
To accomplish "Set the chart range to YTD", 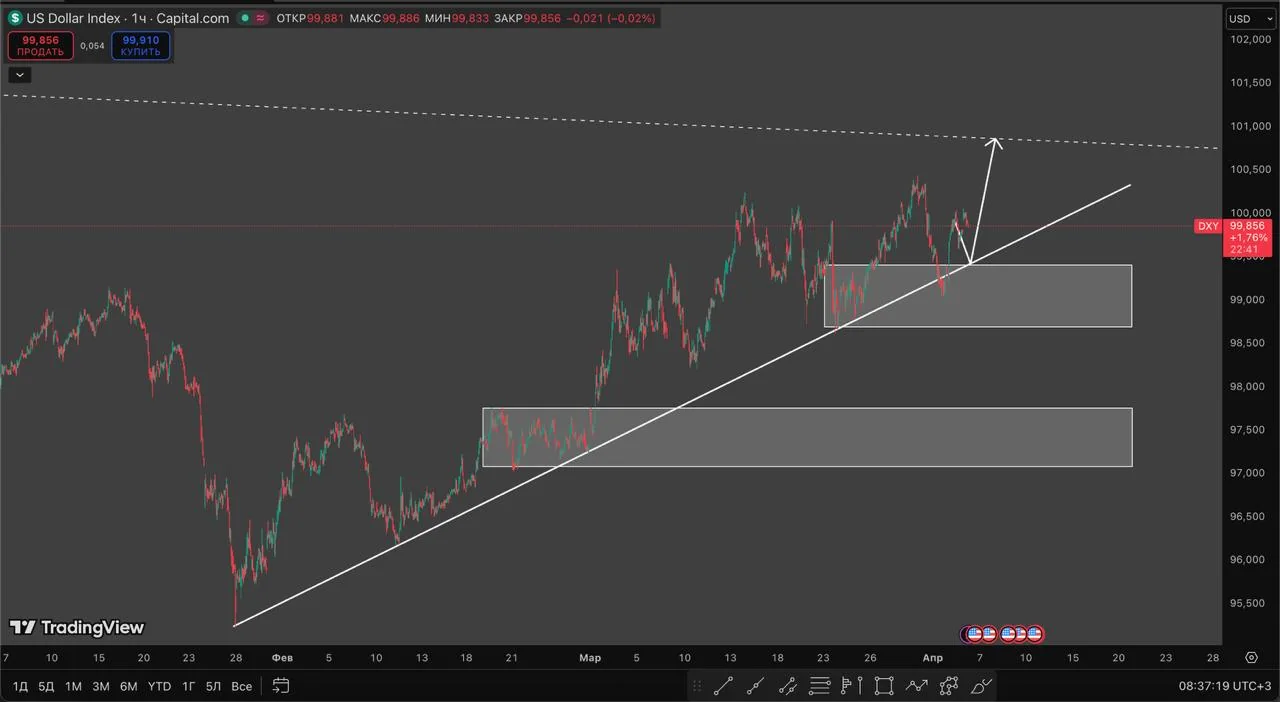I will point(159,686).
